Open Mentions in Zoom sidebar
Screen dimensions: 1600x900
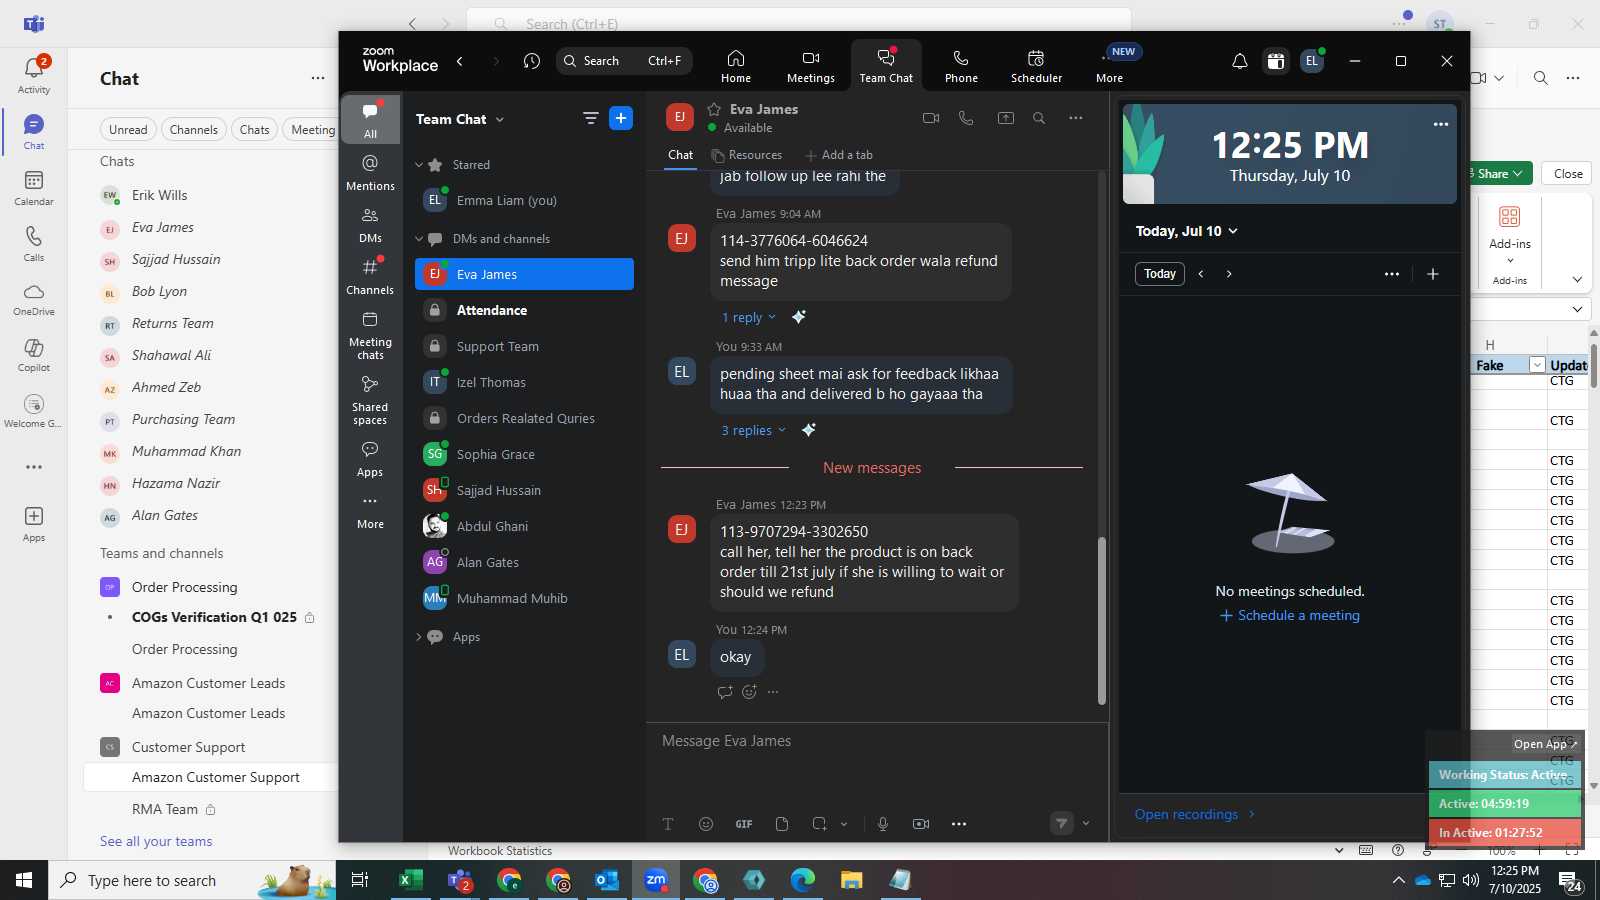point(370,172)
